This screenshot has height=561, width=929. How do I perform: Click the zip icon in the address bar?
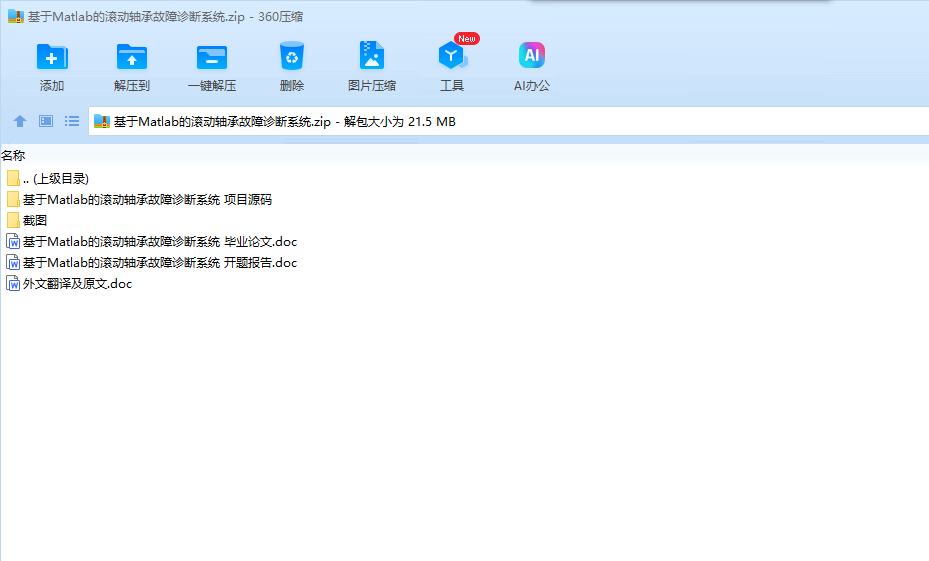[102, 121]
